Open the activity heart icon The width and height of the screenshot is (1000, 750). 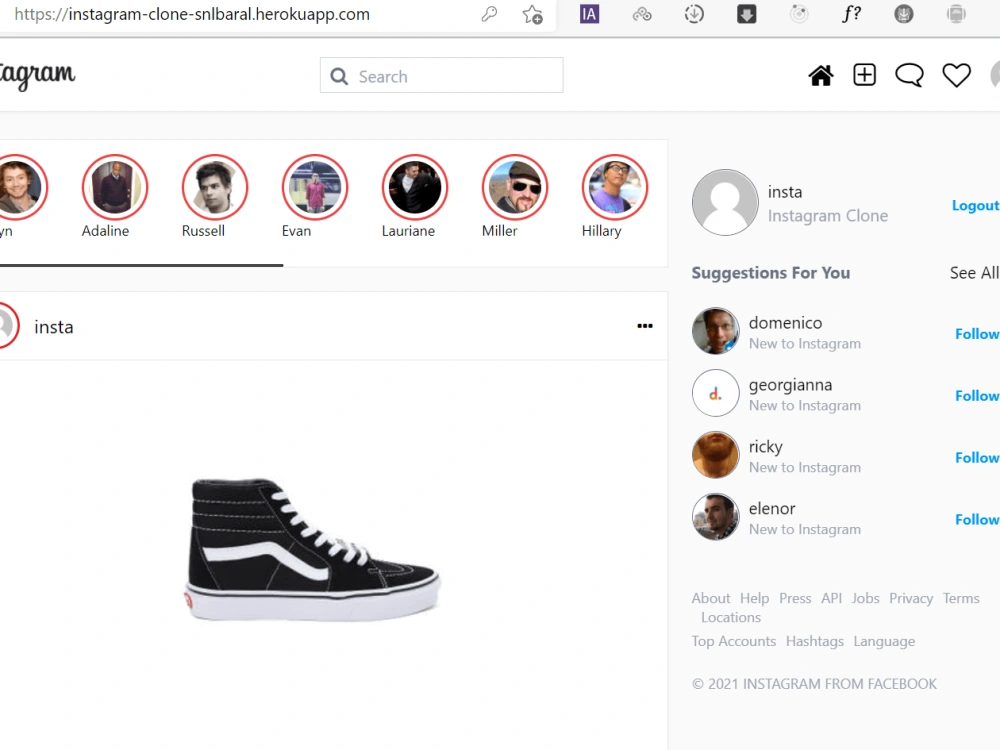coord(957,75)
